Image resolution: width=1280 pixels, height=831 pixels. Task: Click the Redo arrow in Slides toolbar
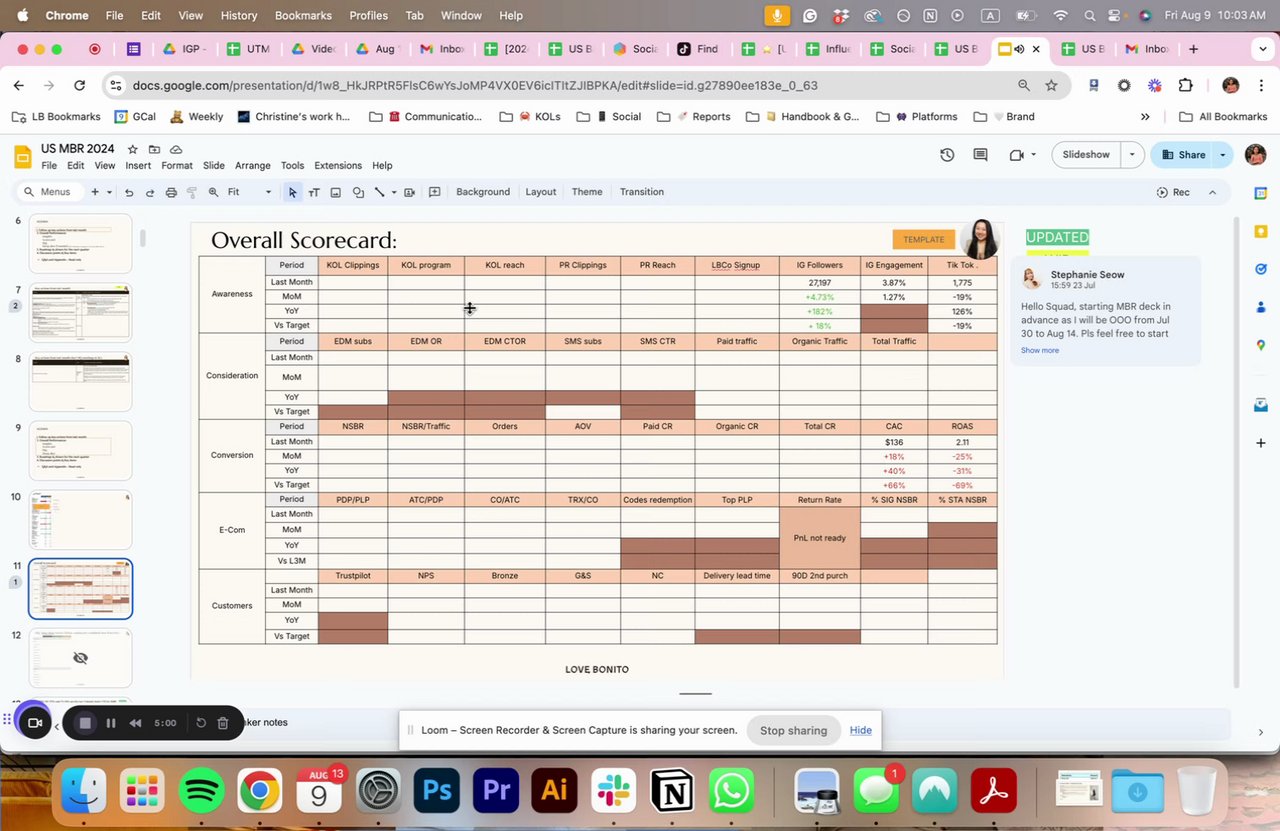(150, 192)
